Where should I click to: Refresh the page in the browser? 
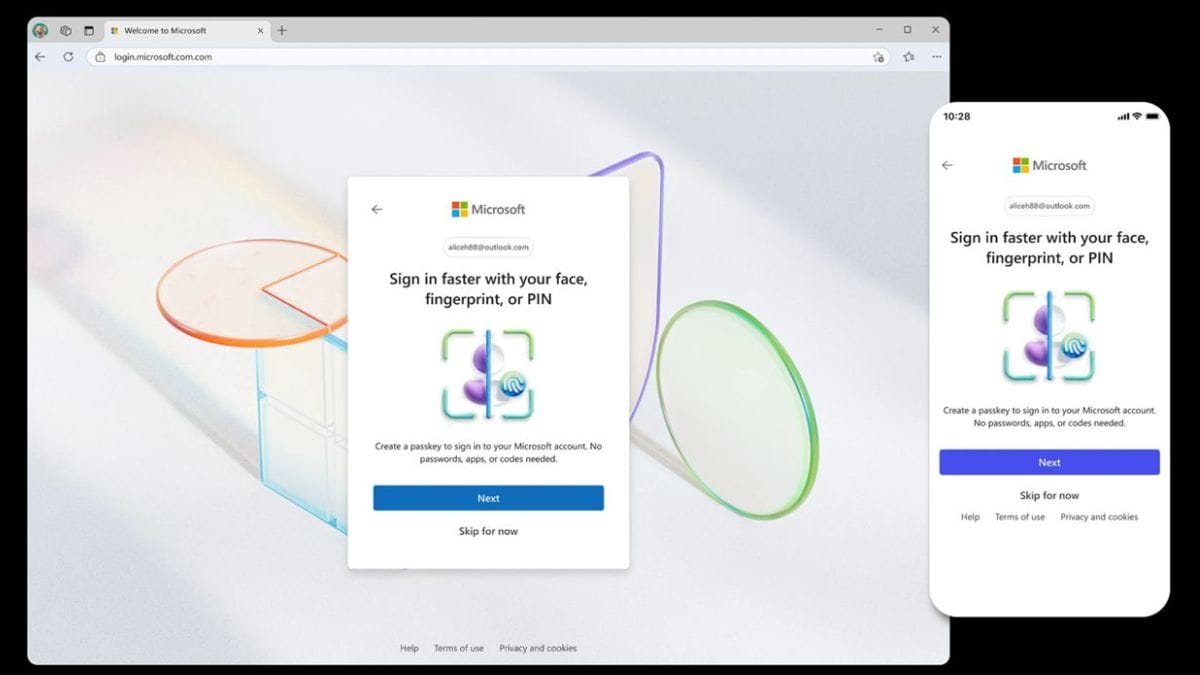click(x=68, y=57)
